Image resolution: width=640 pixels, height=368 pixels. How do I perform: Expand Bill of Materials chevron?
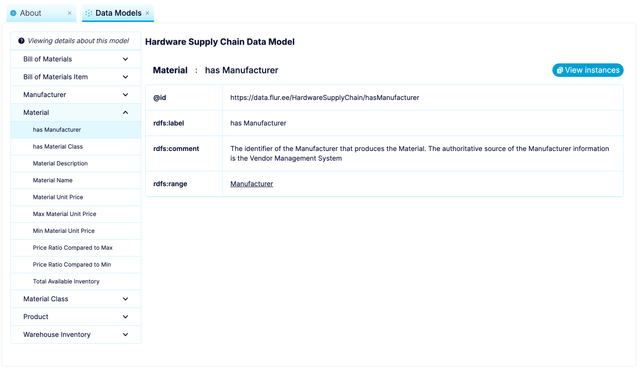point(125,59)
